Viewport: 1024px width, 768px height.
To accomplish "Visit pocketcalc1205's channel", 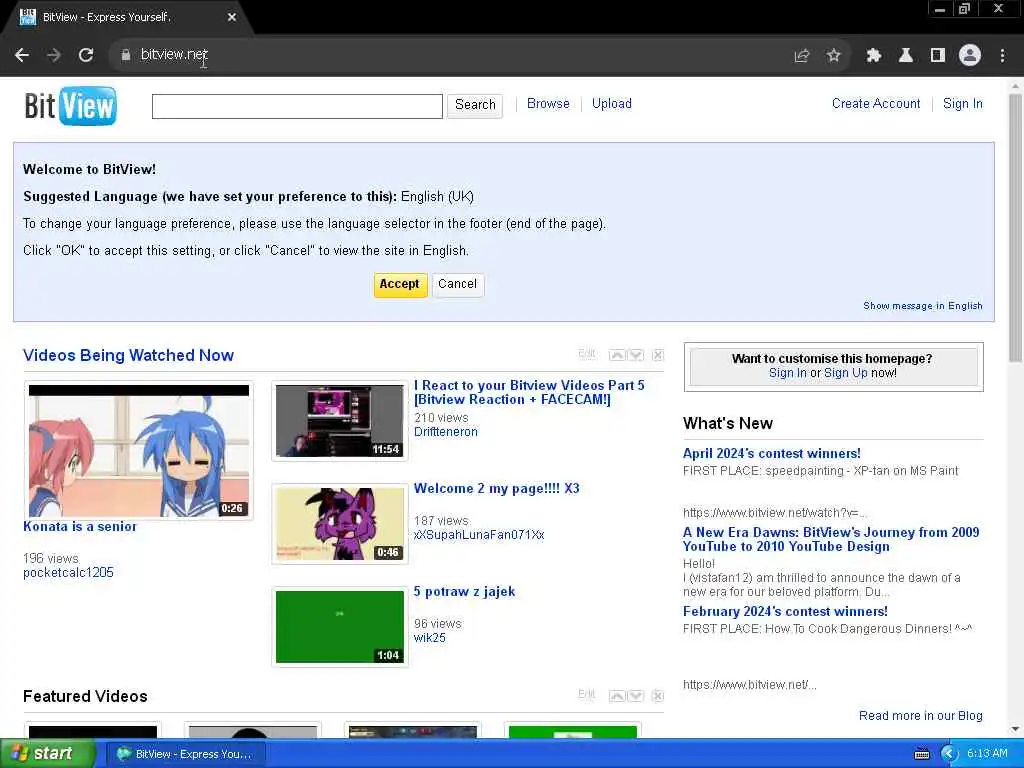I will [x=68, y=573].
